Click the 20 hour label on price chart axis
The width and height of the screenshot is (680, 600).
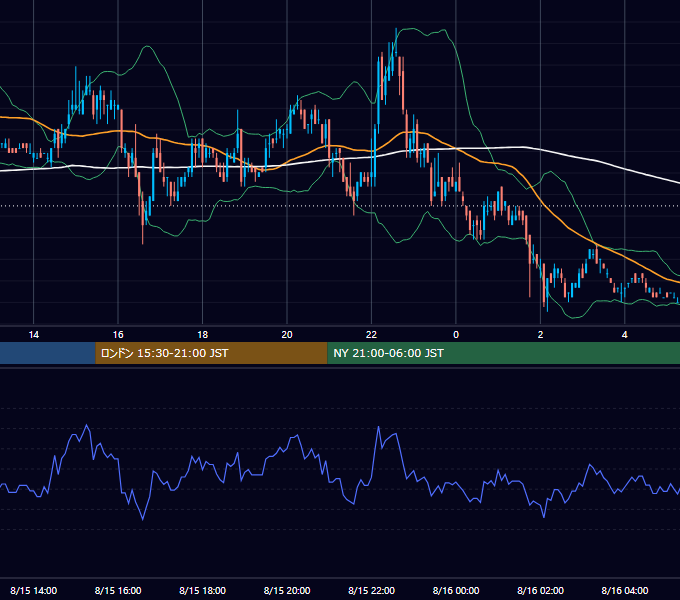(x=287, y=335)
